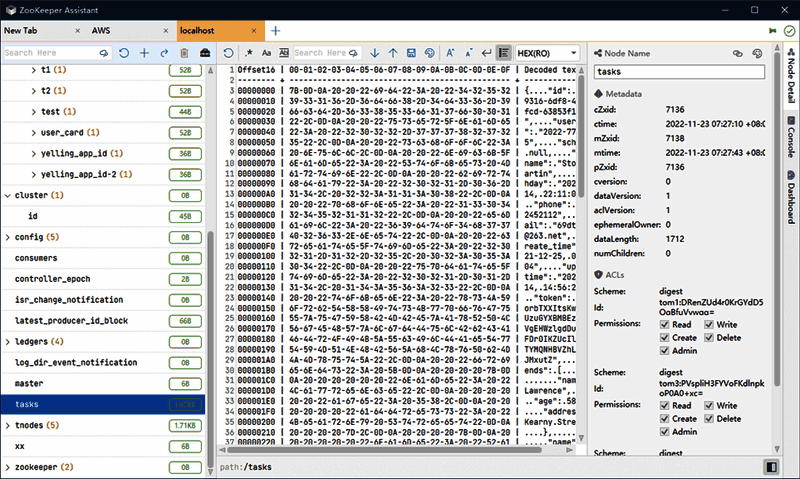Collapse the cluster tree node
This screenshot has height=479, width=800.
pyautogui.click(x=8, y=195)
